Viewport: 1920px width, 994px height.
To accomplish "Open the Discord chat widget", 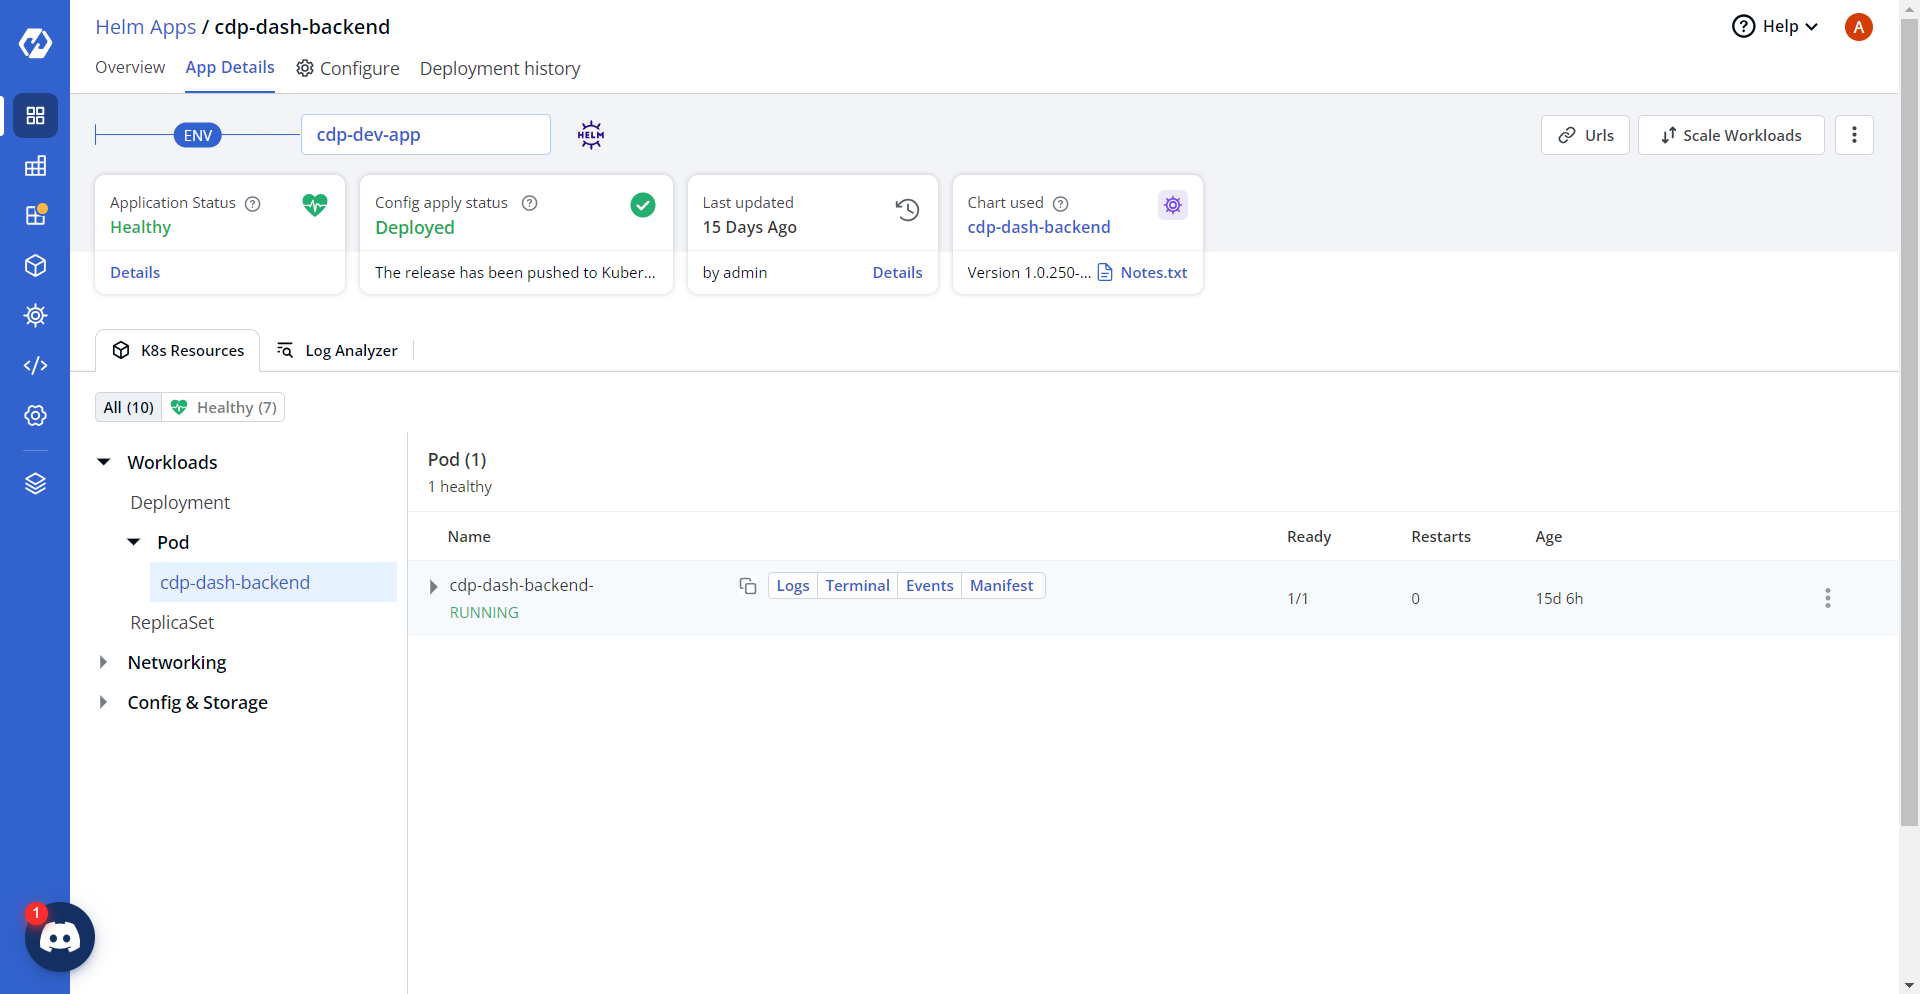I will coord(59,937).
